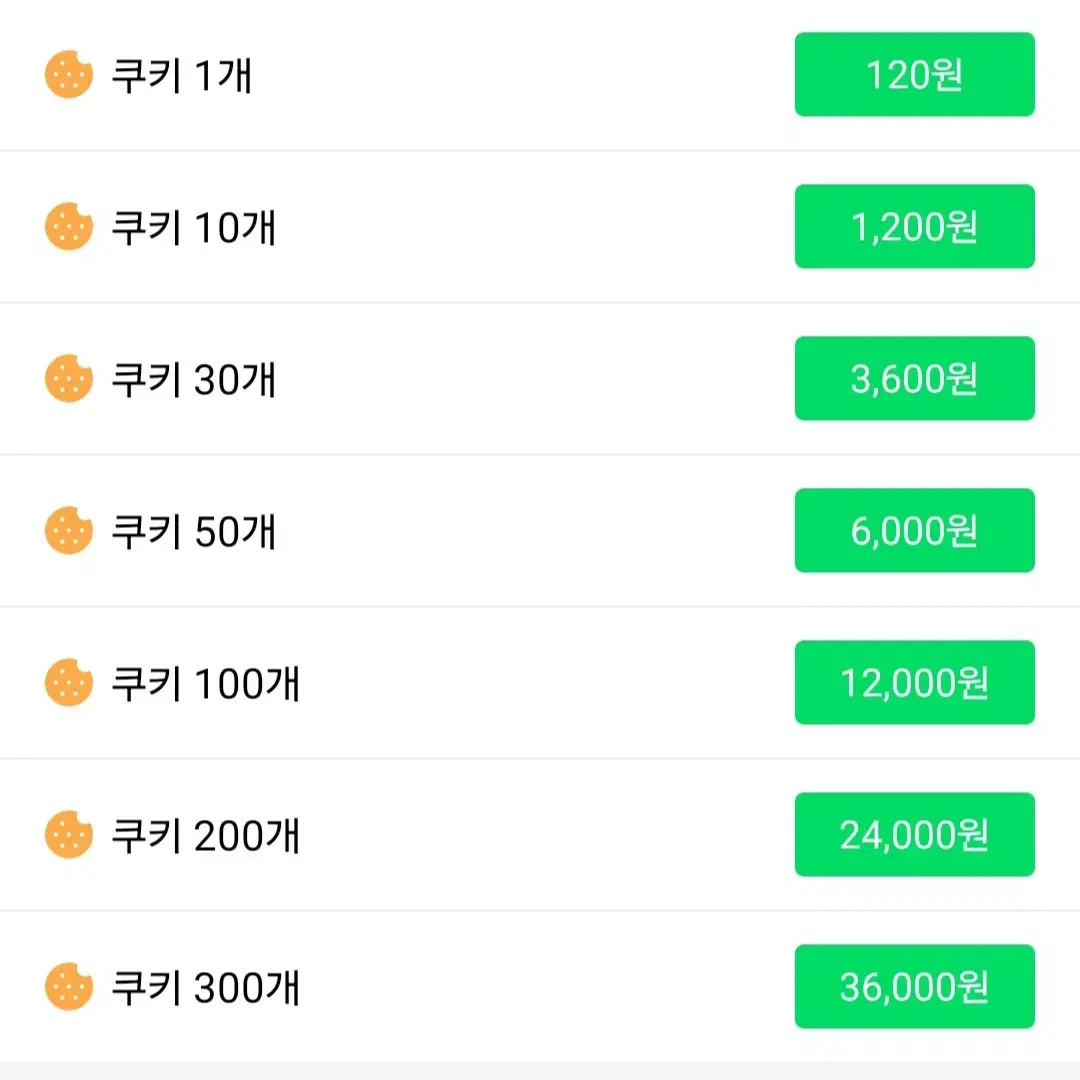Click the cookie icon beside 쿠키 200개
The height and width of the screenshot is (1080, 1080).
click(69, 835)
